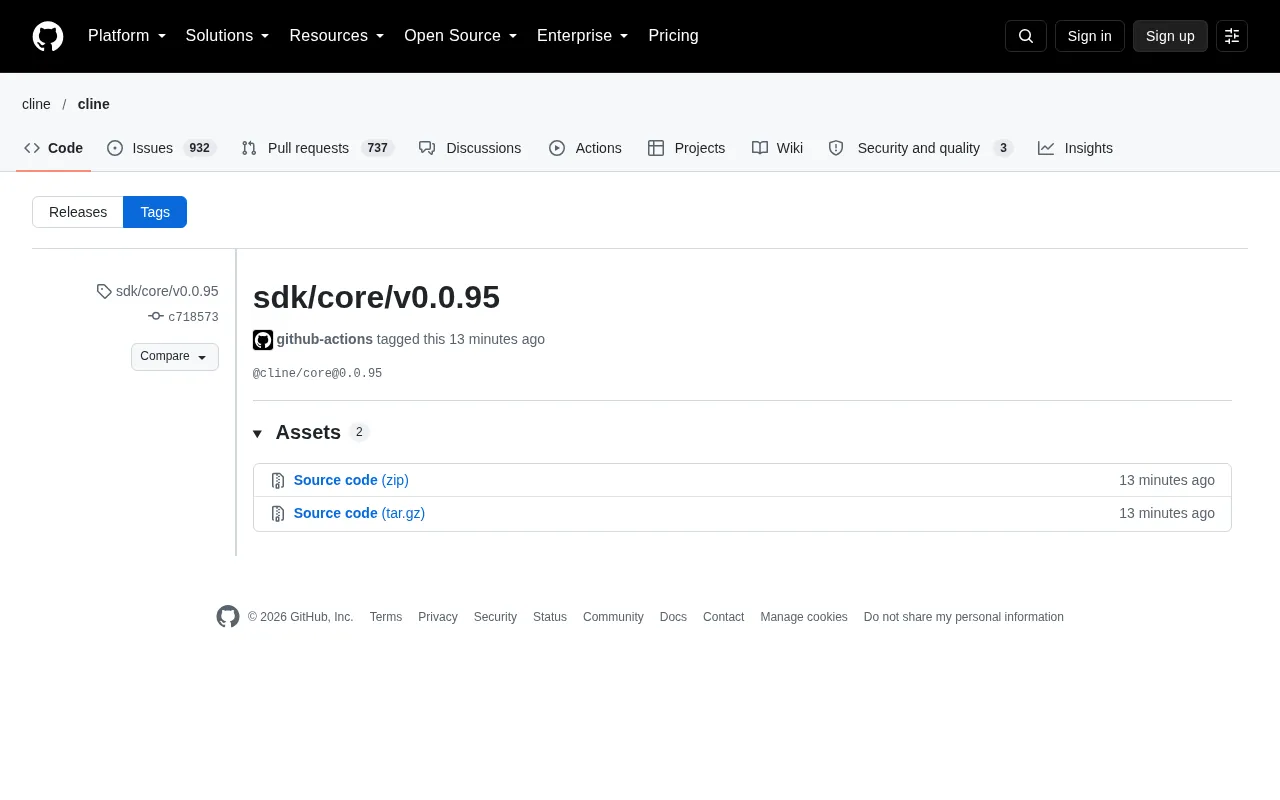The width and height of the screenshot is (1280, 800).
Task: Click the GitHub logo in the footer
Action: pyautogui.click(x=228, y=617)
